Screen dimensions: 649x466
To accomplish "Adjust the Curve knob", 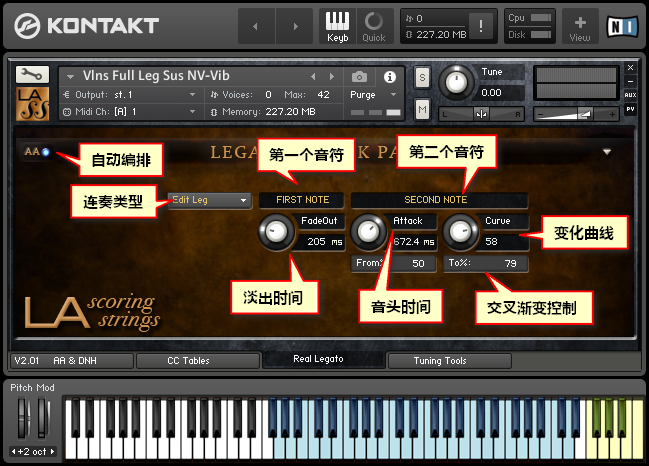I will 460,232.
